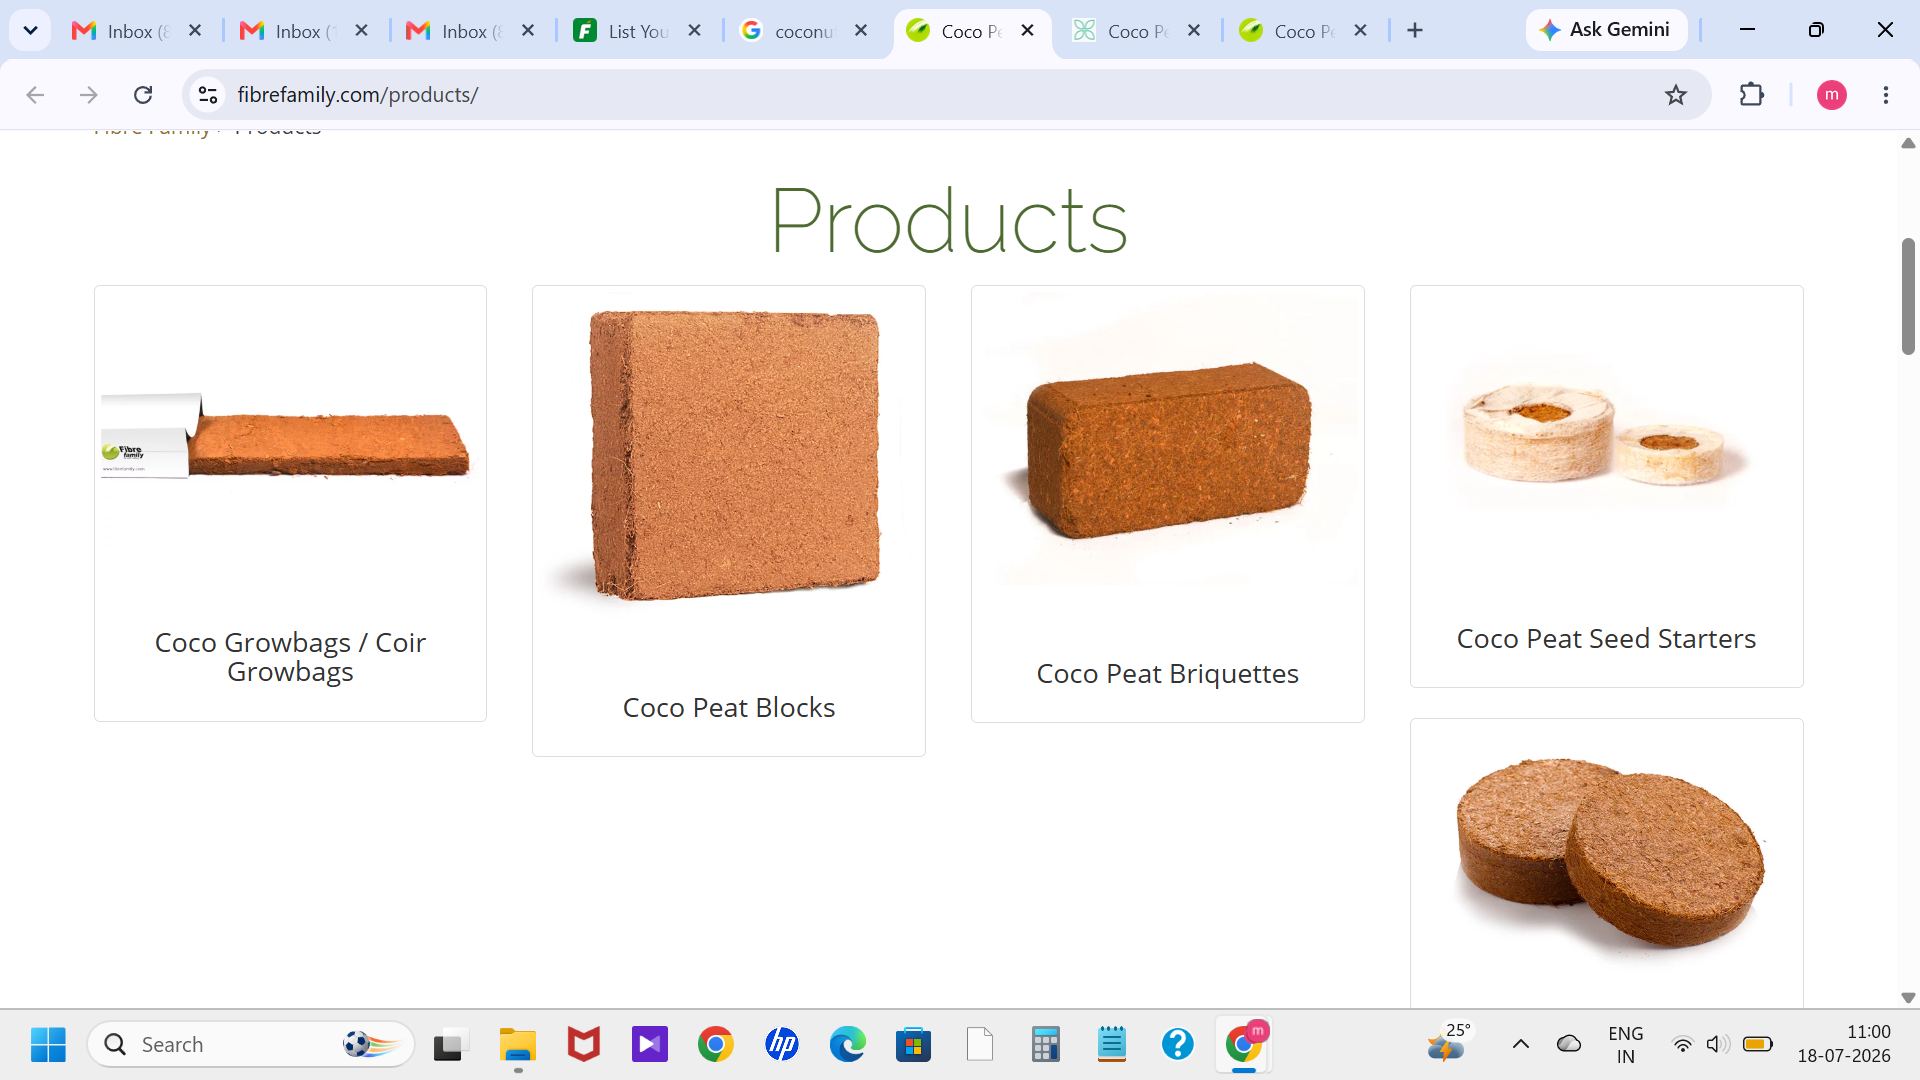Close the first Gmail Inbox tab
Screen dimensions: 1920x1080
click(195, 31)
